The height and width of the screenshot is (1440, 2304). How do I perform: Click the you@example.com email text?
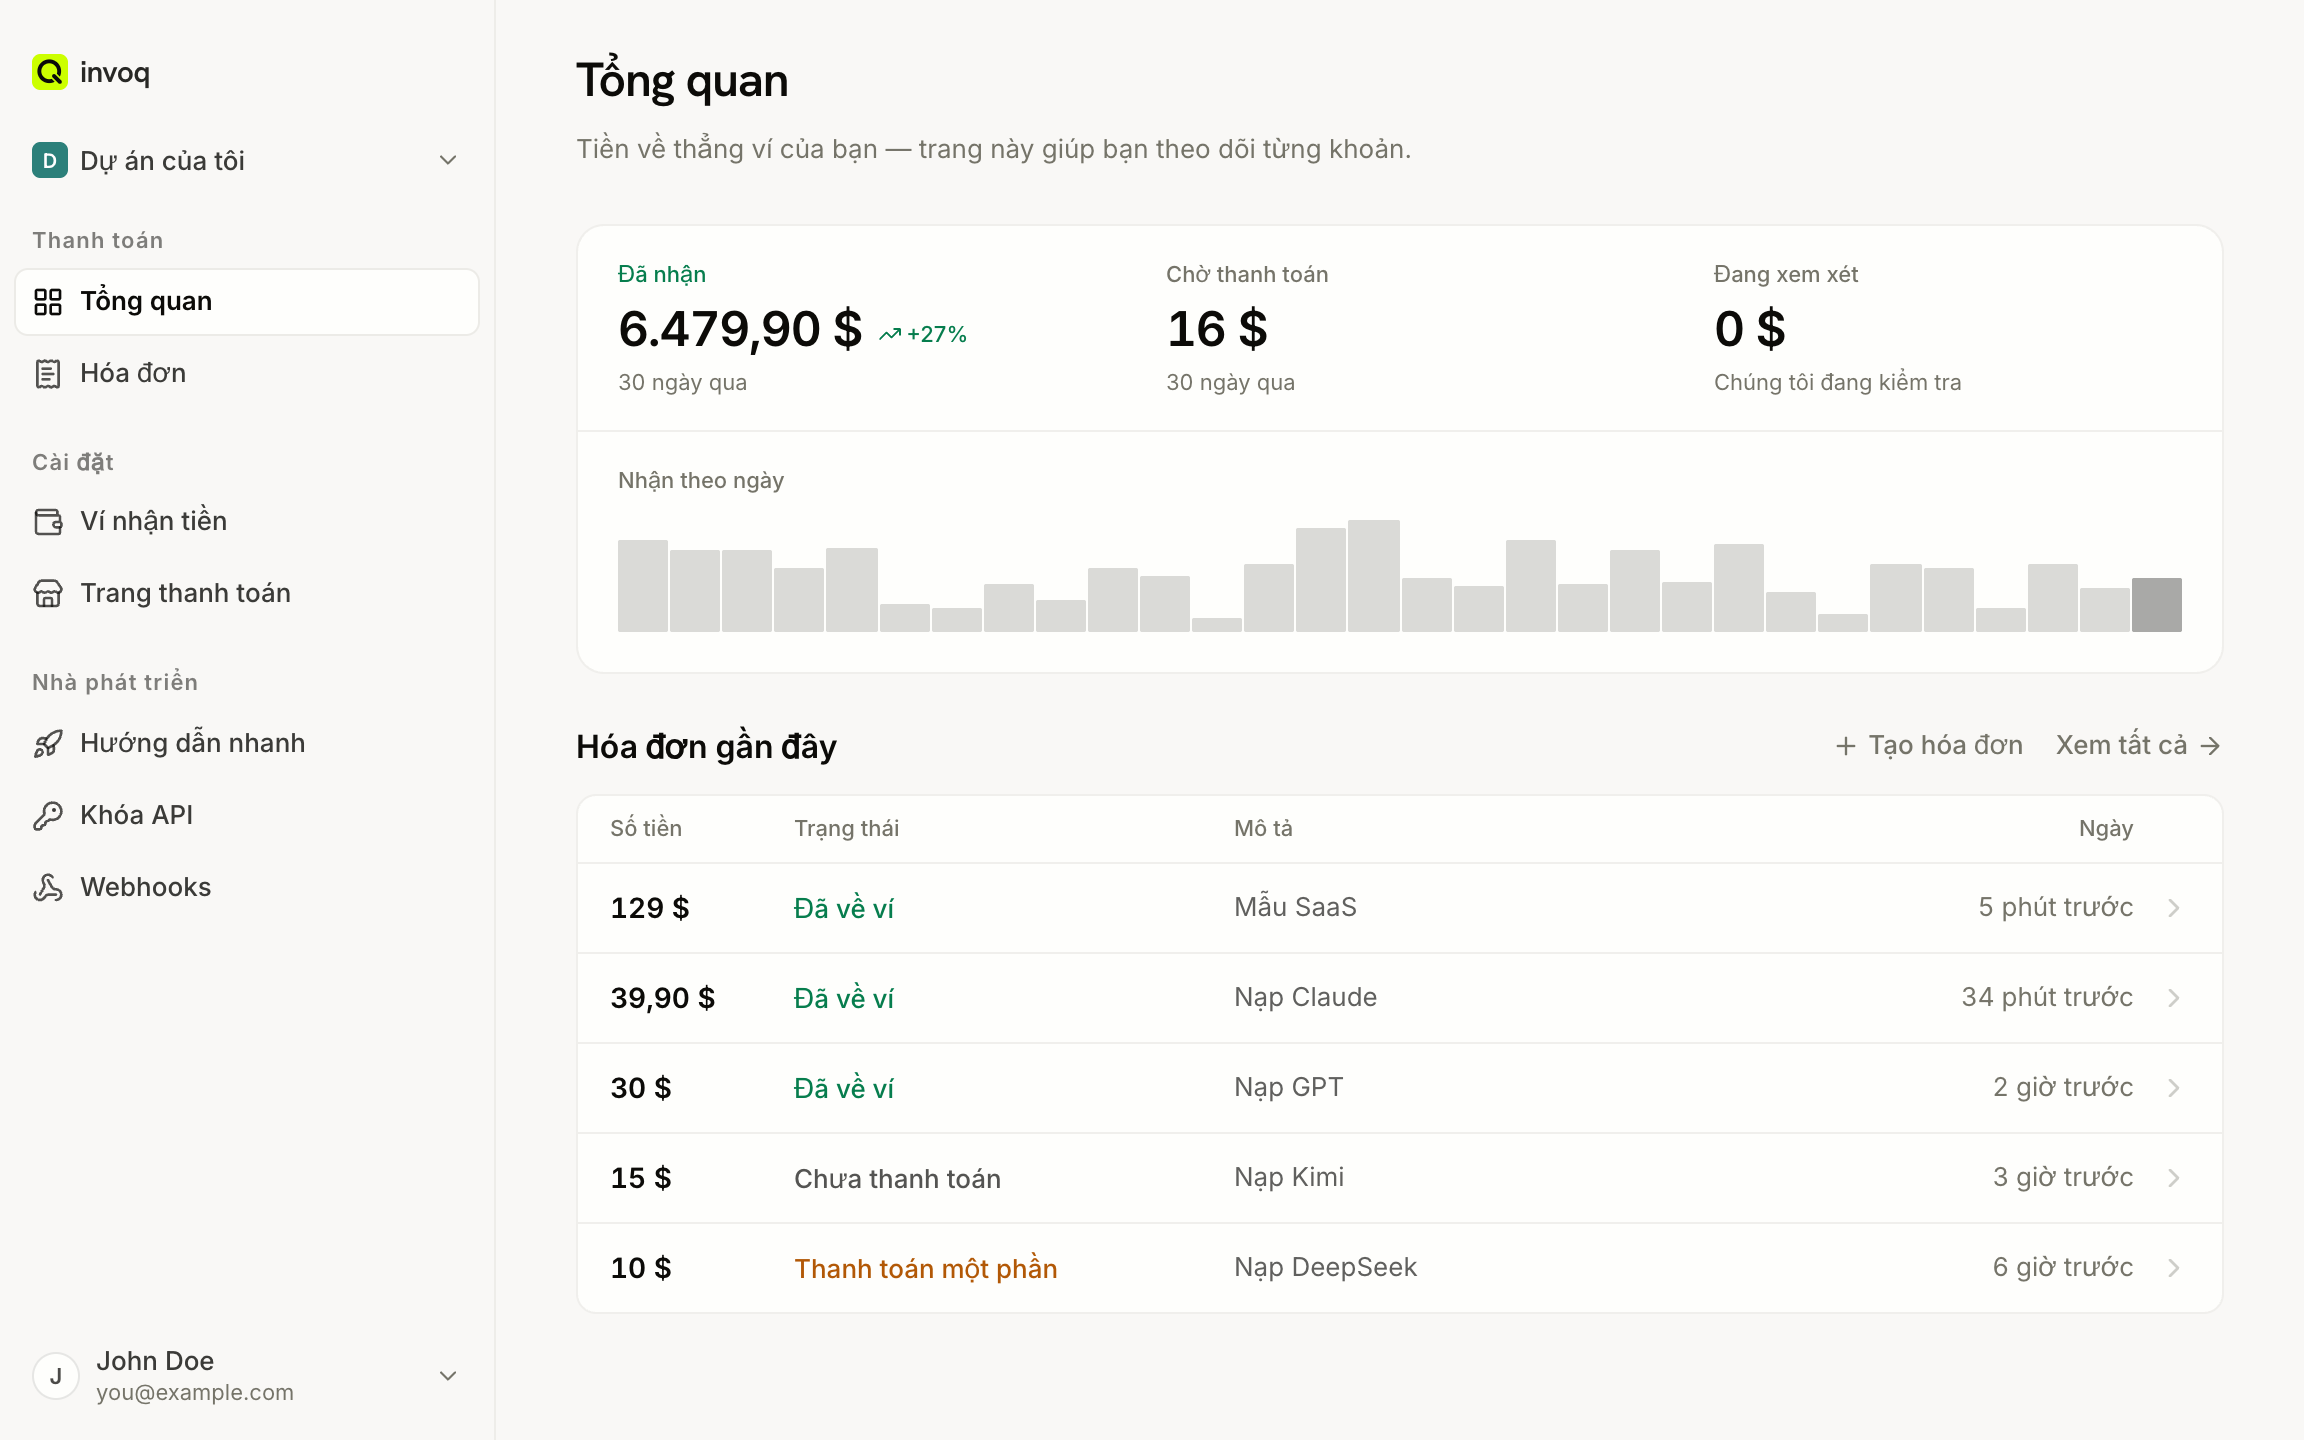point(195,1393)
